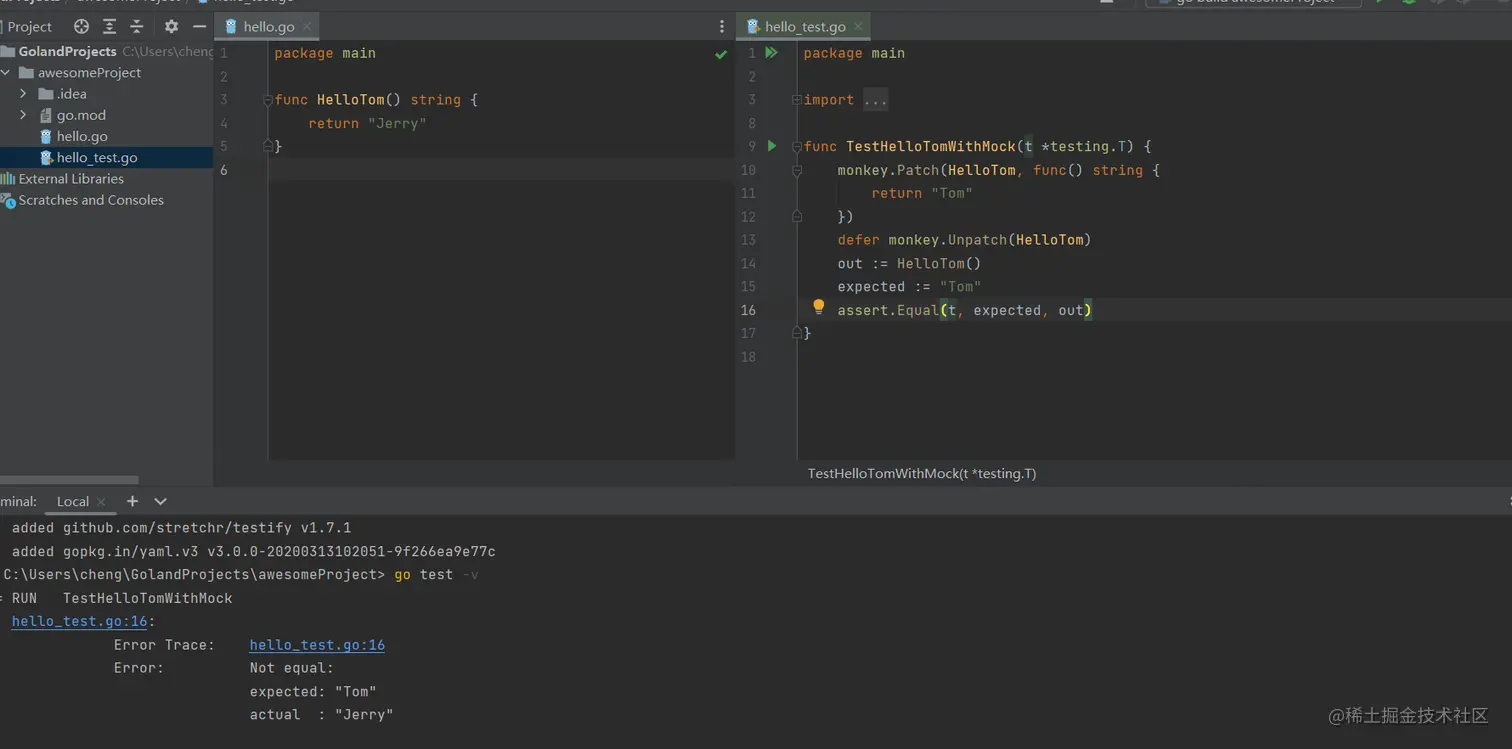Click the hello.go file icon in tree

(46, 136)
